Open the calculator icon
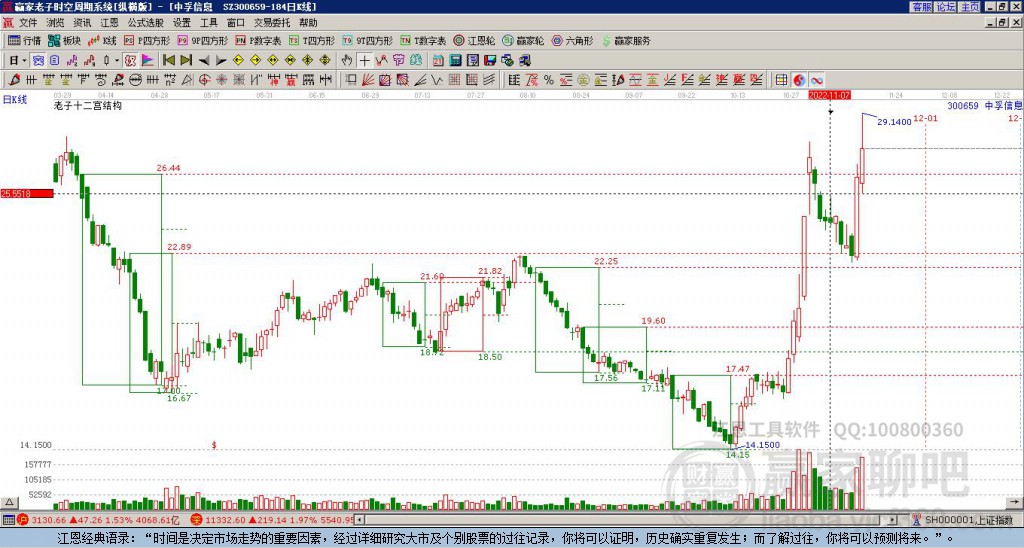The image size is (1024, 548). [x=455, y=61]
